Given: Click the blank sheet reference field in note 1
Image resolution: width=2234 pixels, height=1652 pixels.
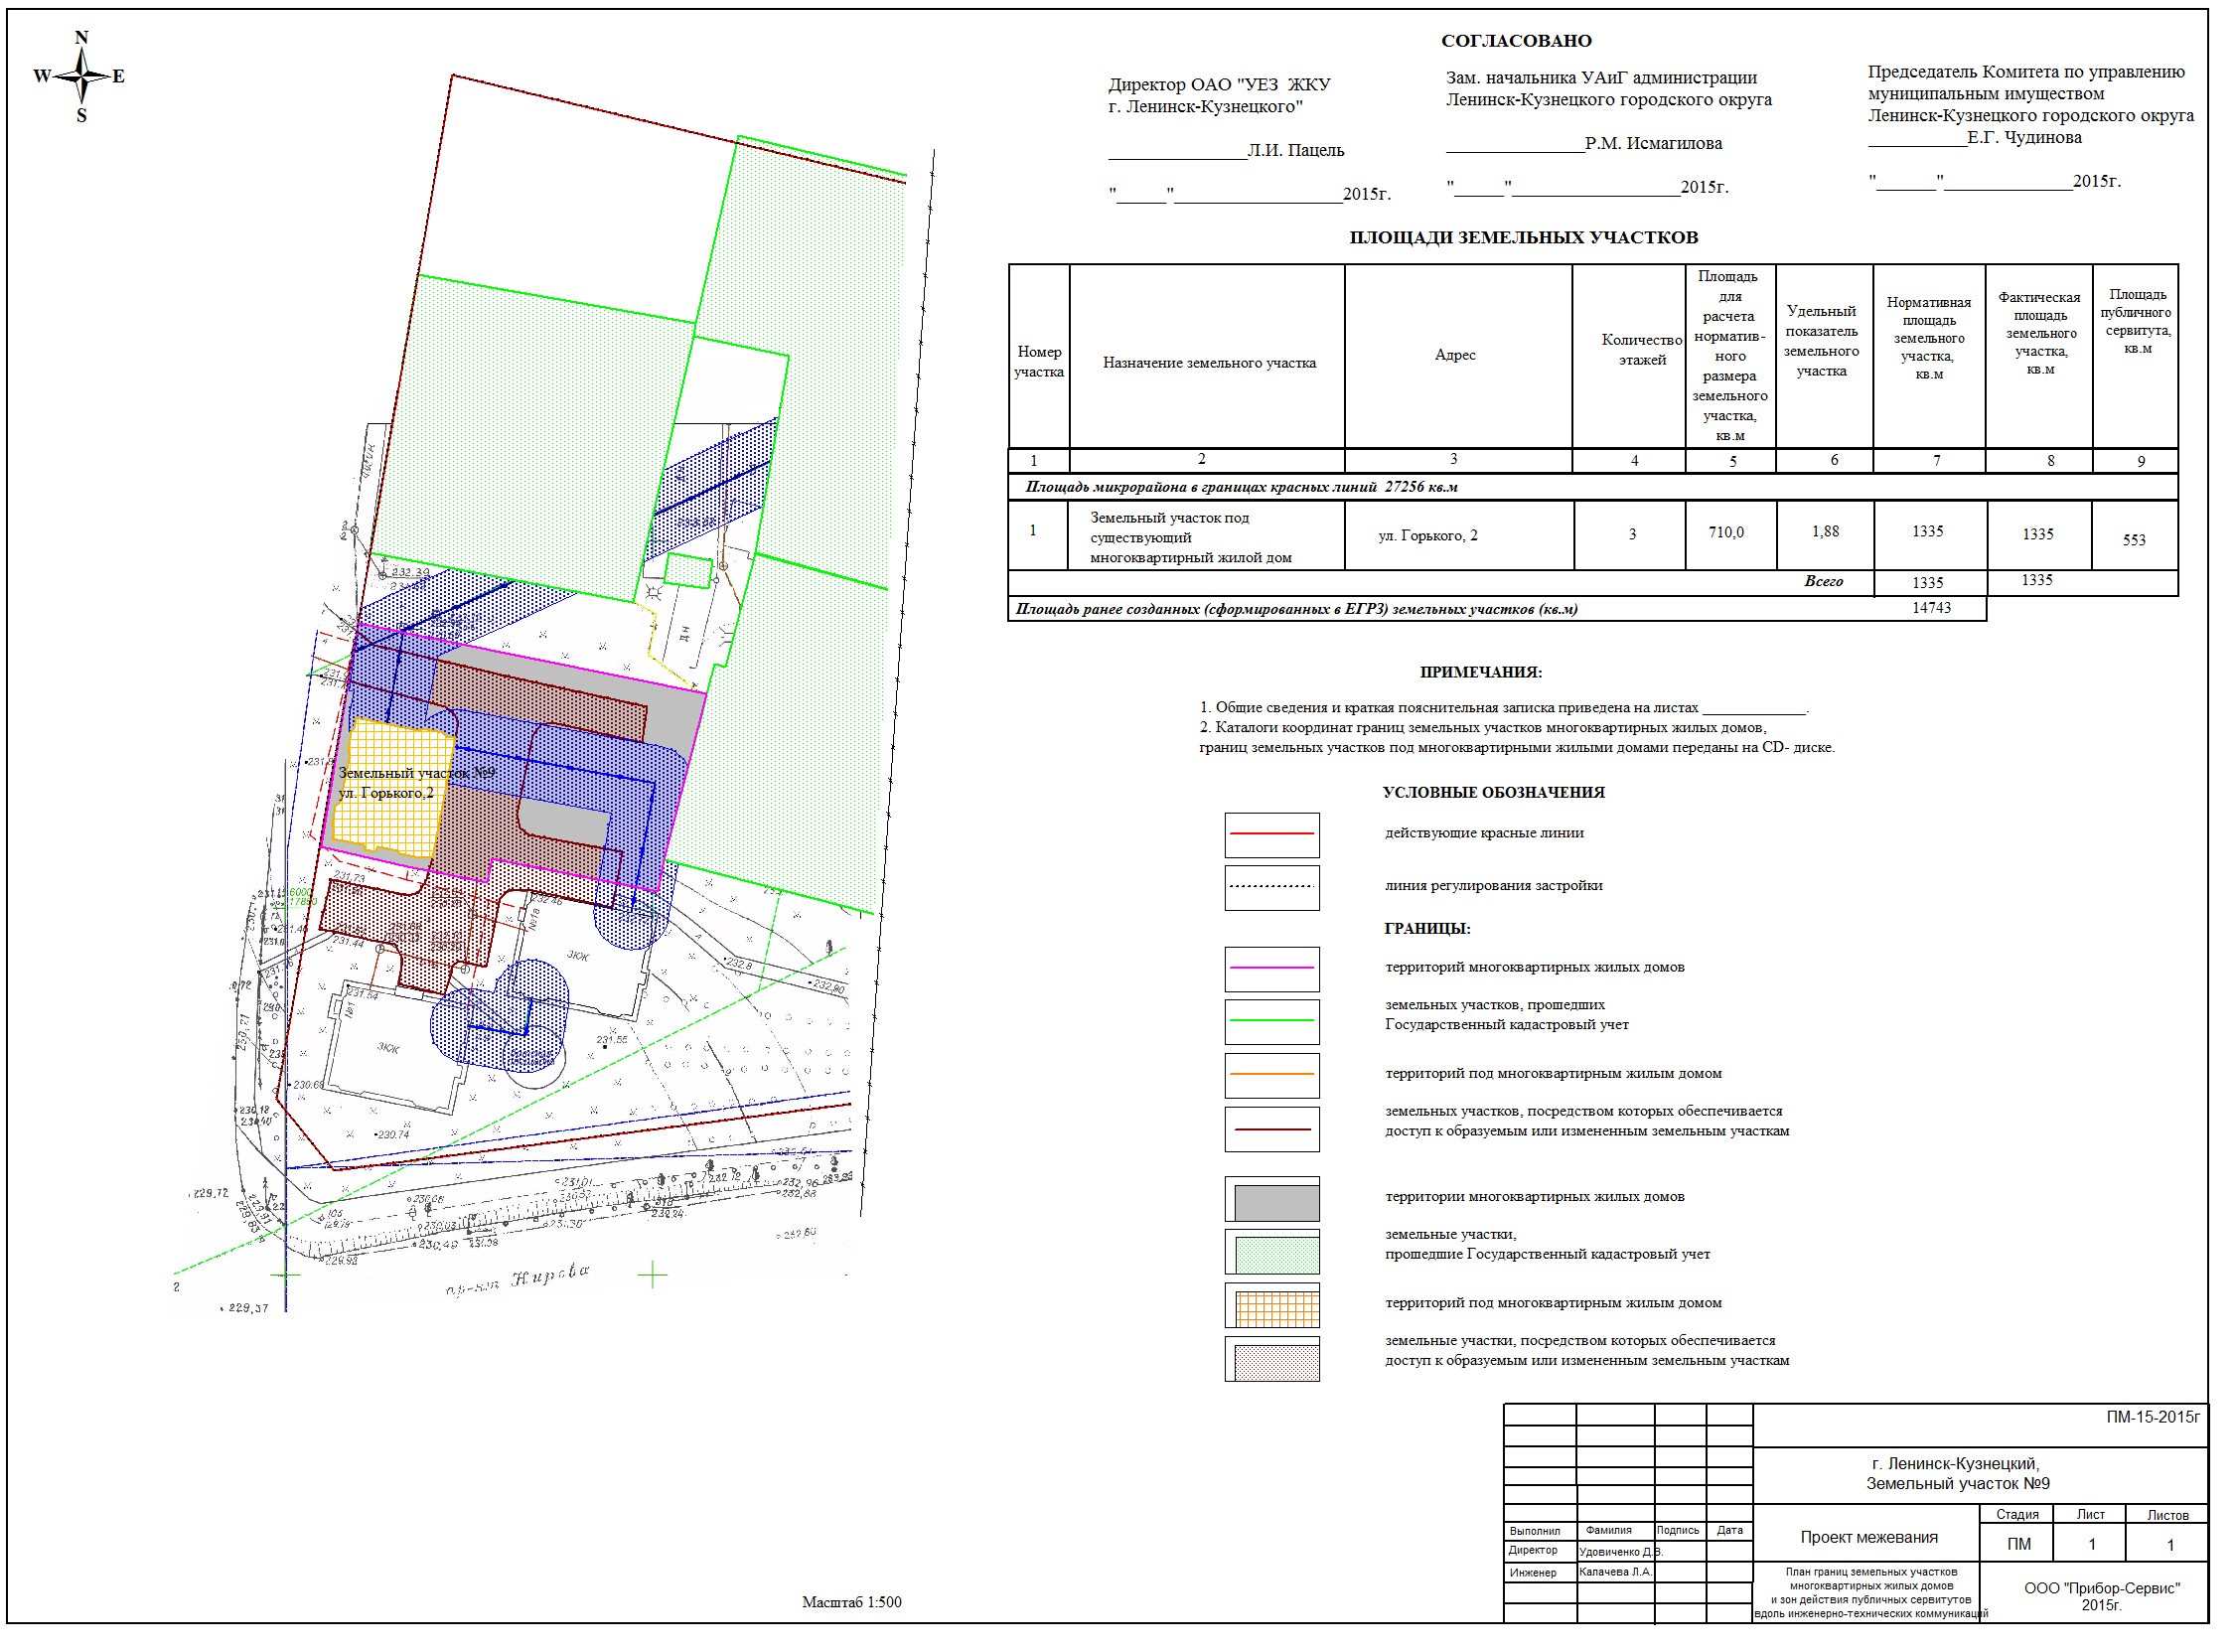Looking at the screenshot, I should coord(1754,710).
